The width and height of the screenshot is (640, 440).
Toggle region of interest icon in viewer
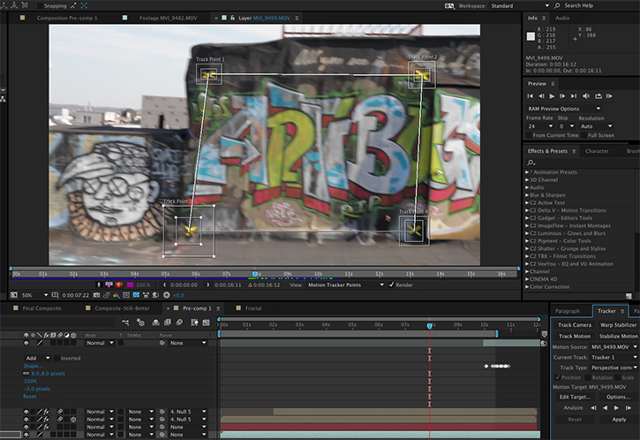point(126,295)
